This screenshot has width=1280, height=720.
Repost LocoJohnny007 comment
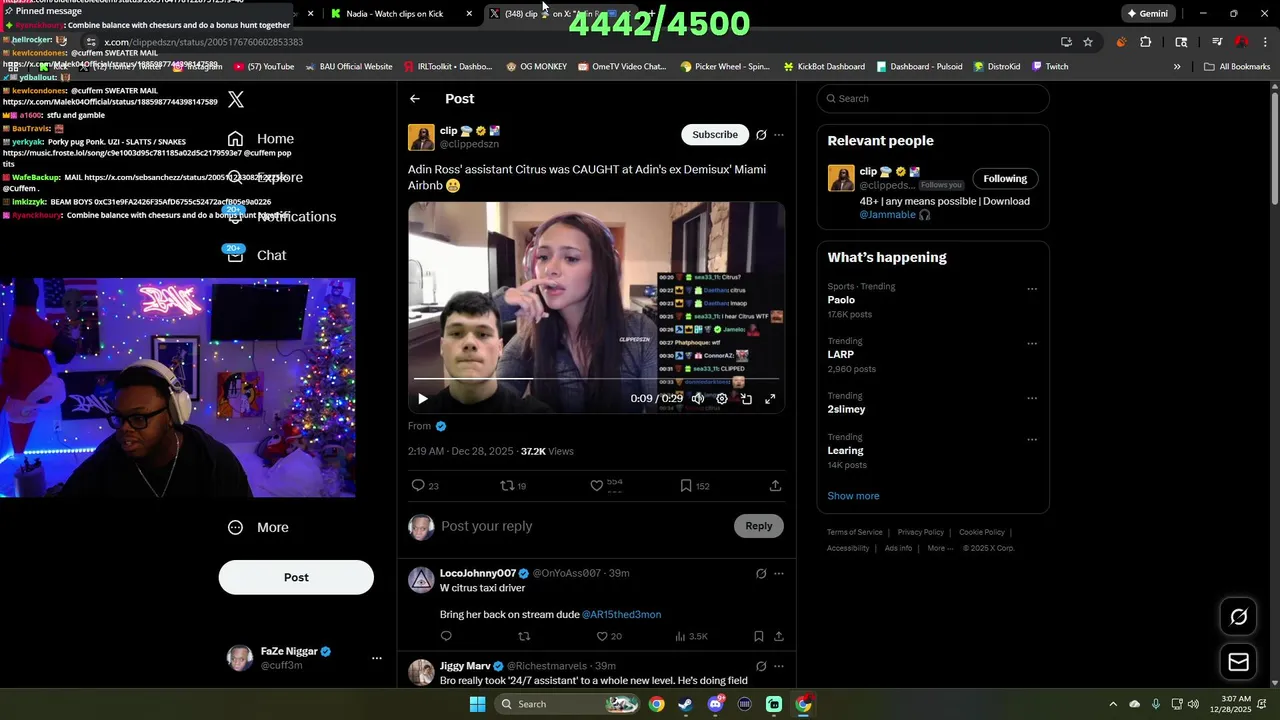(x=523, y=636)
